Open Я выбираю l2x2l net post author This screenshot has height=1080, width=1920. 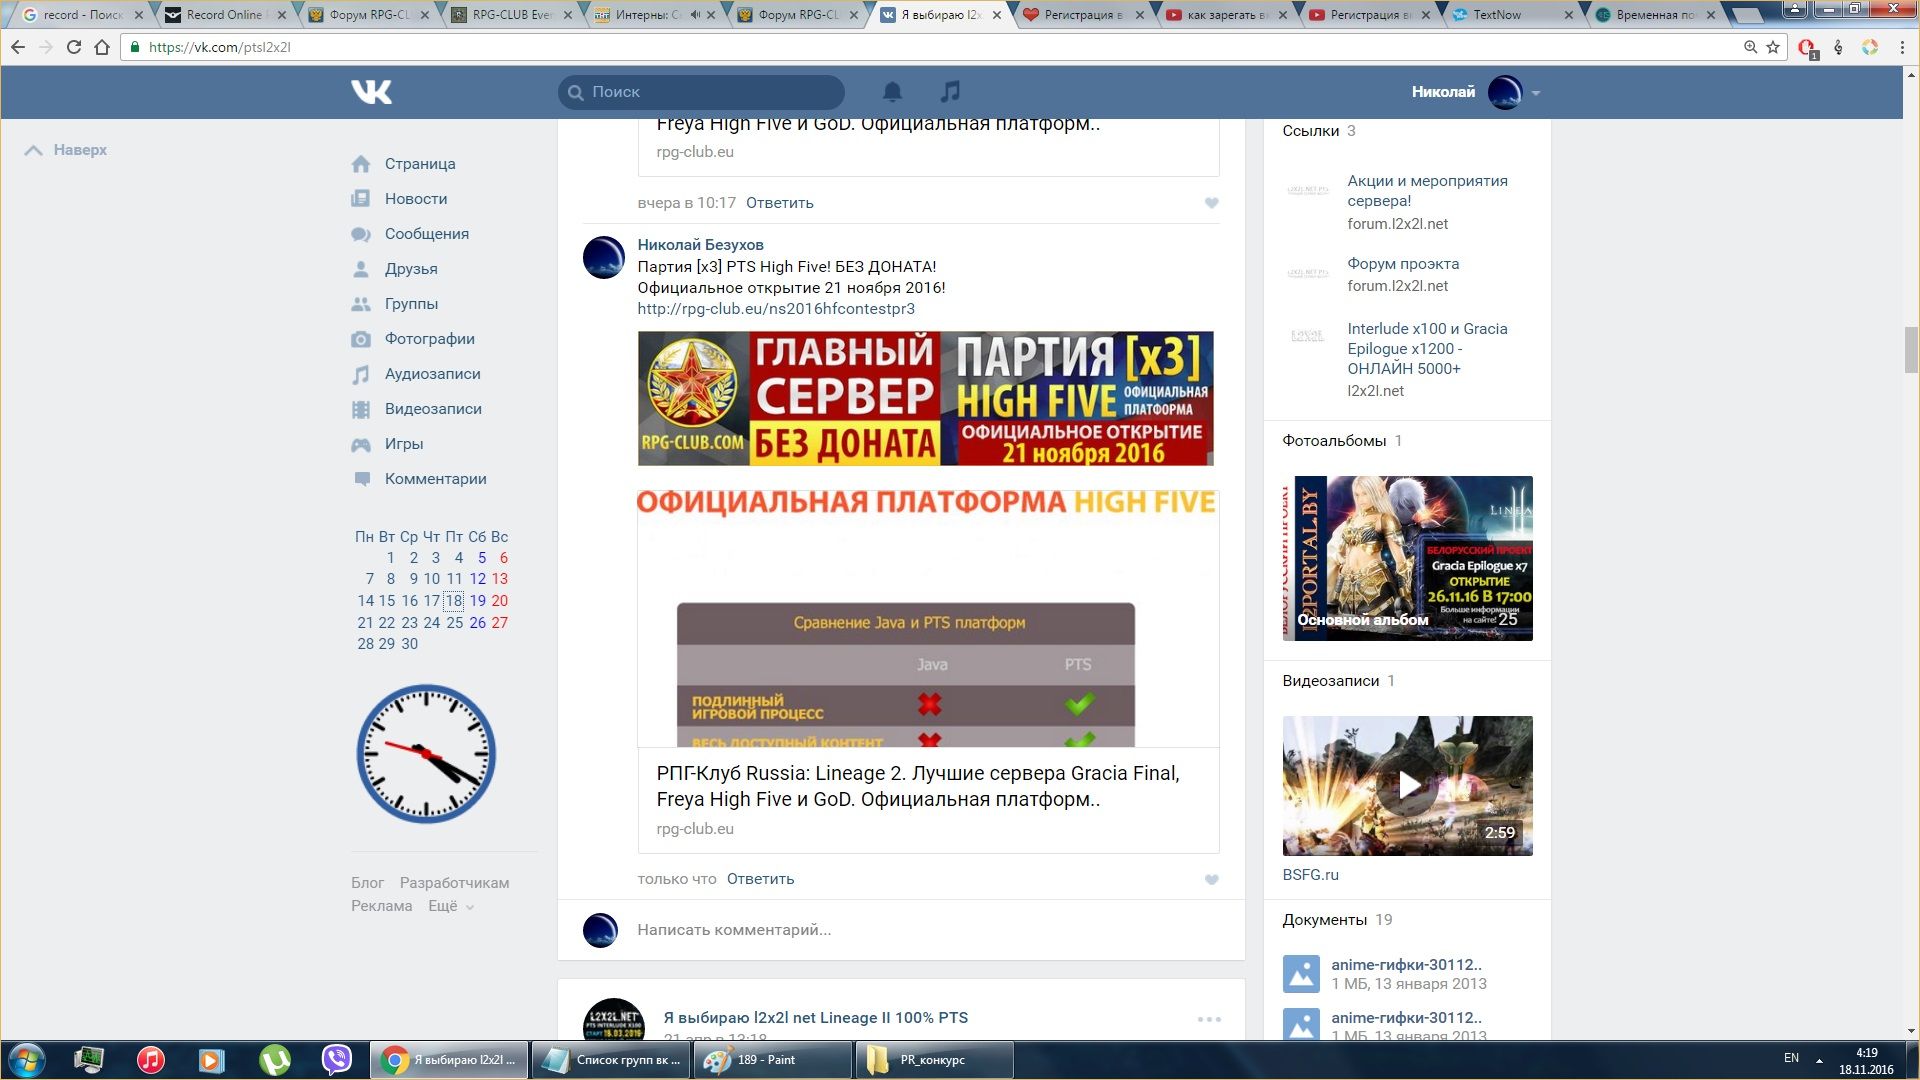[815, 1018]
